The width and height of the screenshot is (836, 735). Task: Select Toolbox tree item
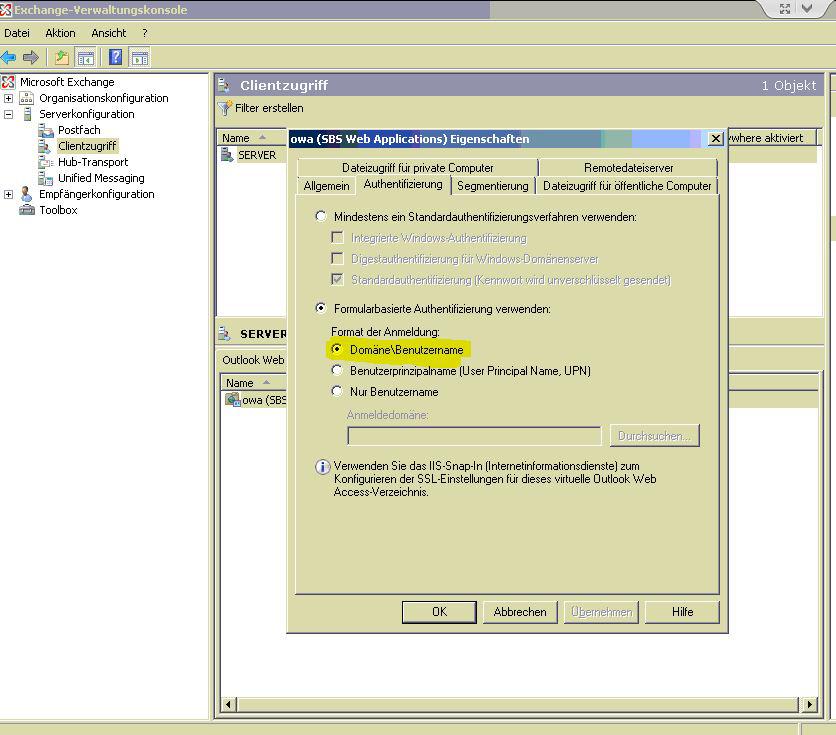coord(58,210)
